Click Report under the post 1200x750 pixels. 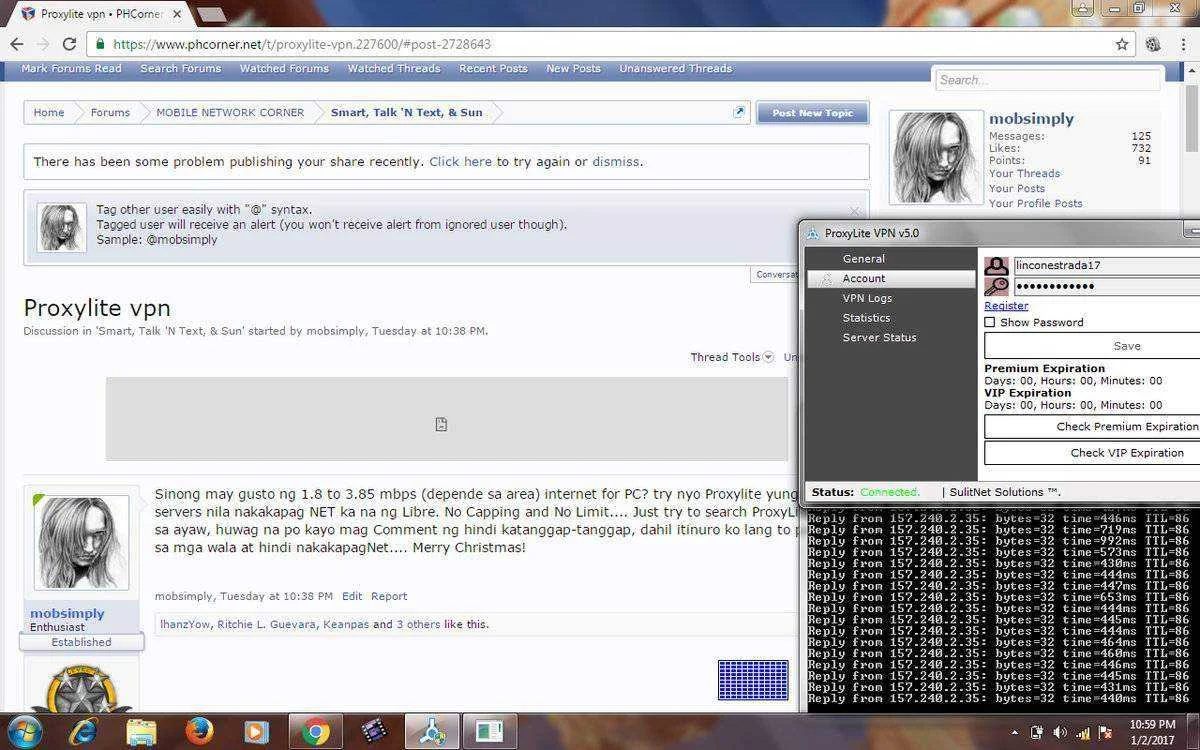pyautogui.click(x=389, y=596)
